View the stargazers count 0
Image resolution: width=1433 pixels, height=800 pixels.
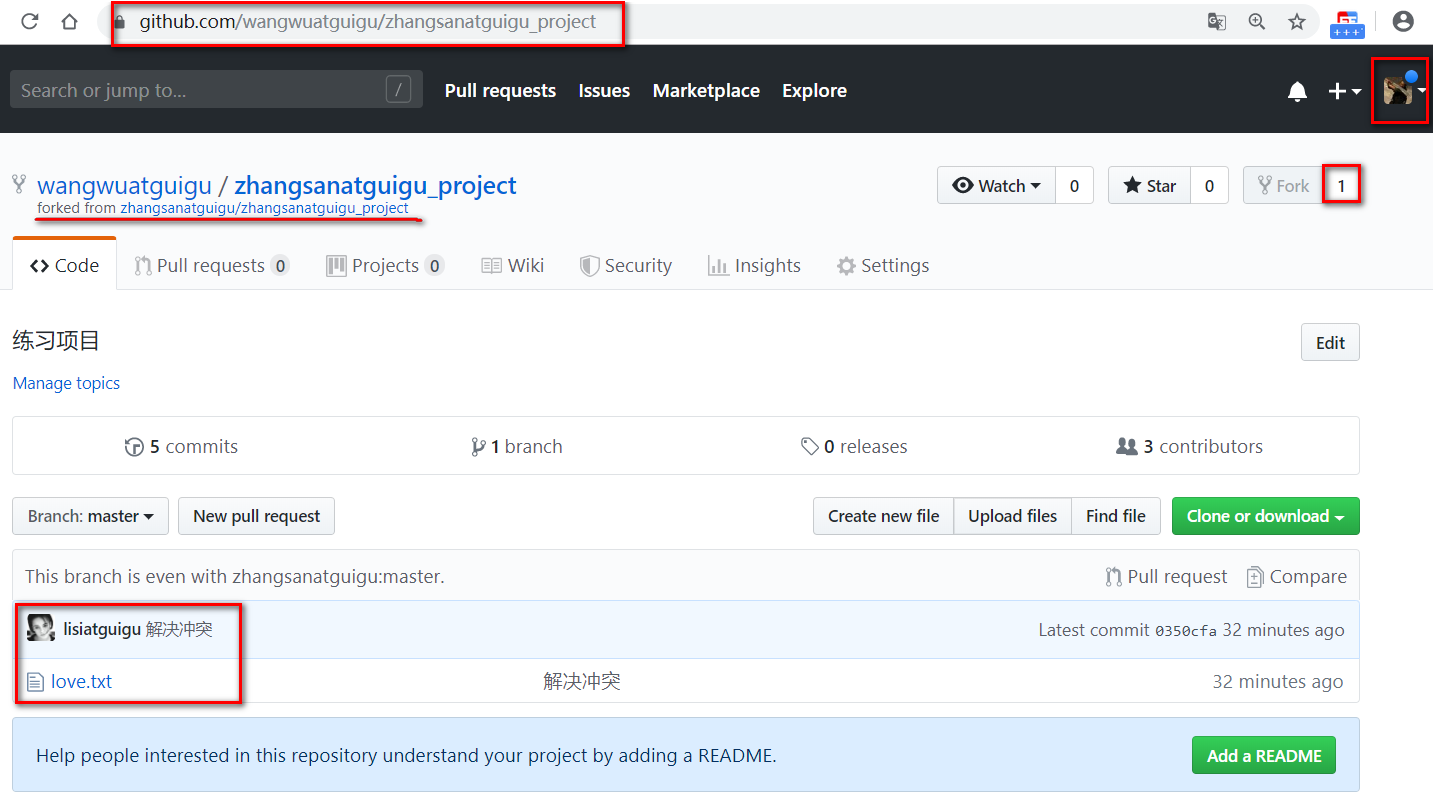coord(1209,185)
